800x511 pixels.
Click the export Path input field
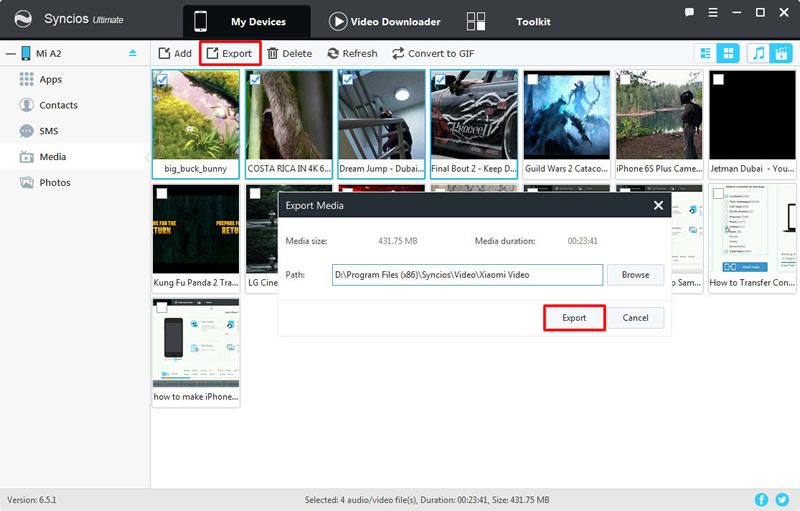[467, 274]
